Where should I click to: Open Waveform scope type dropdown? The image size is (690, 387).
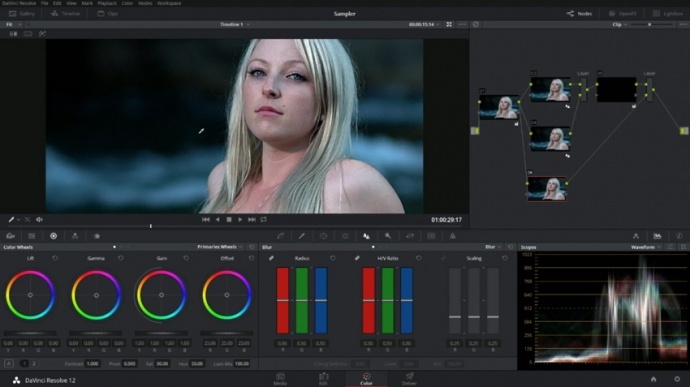646,247
